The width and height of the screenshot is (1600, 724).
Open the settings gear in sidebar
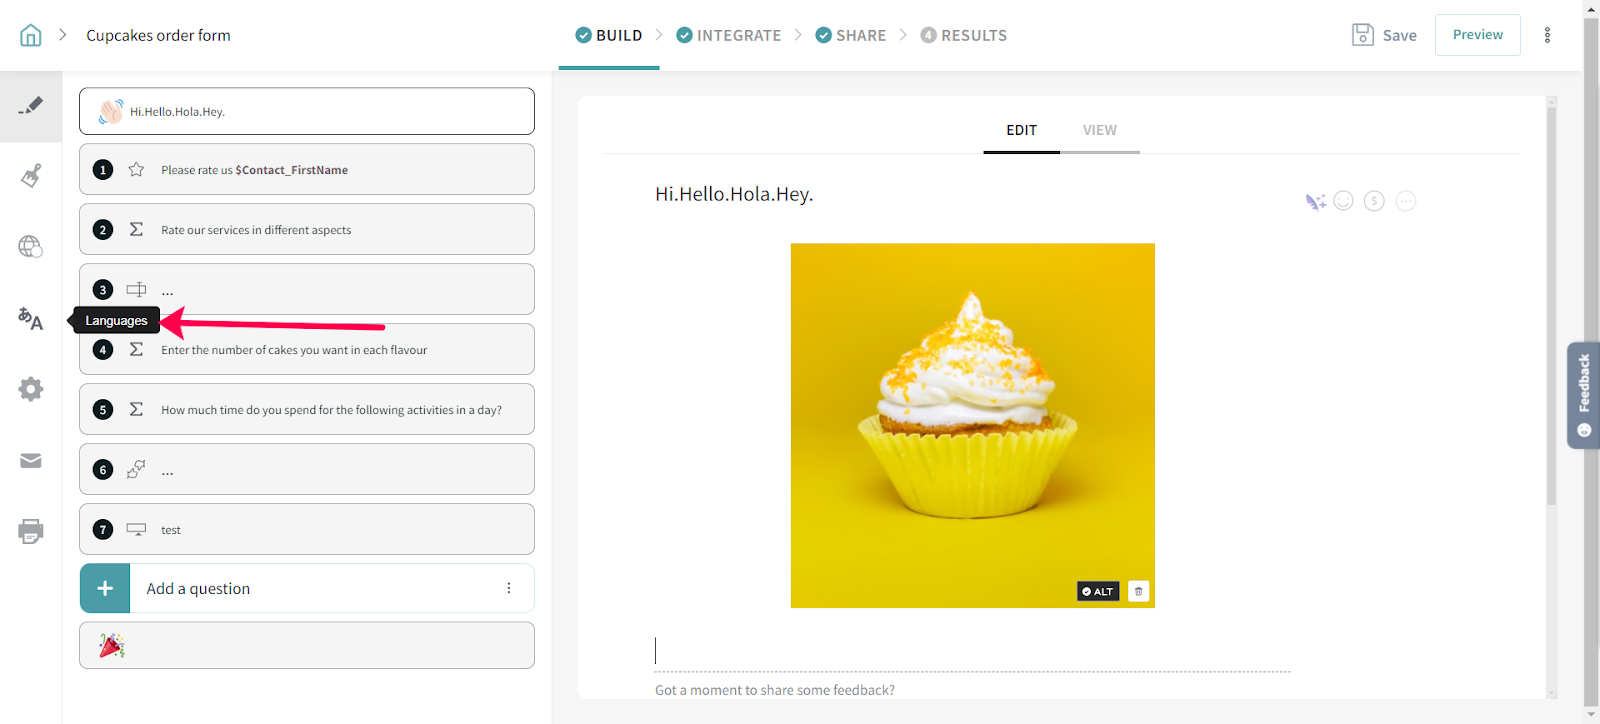pos(31,389)
